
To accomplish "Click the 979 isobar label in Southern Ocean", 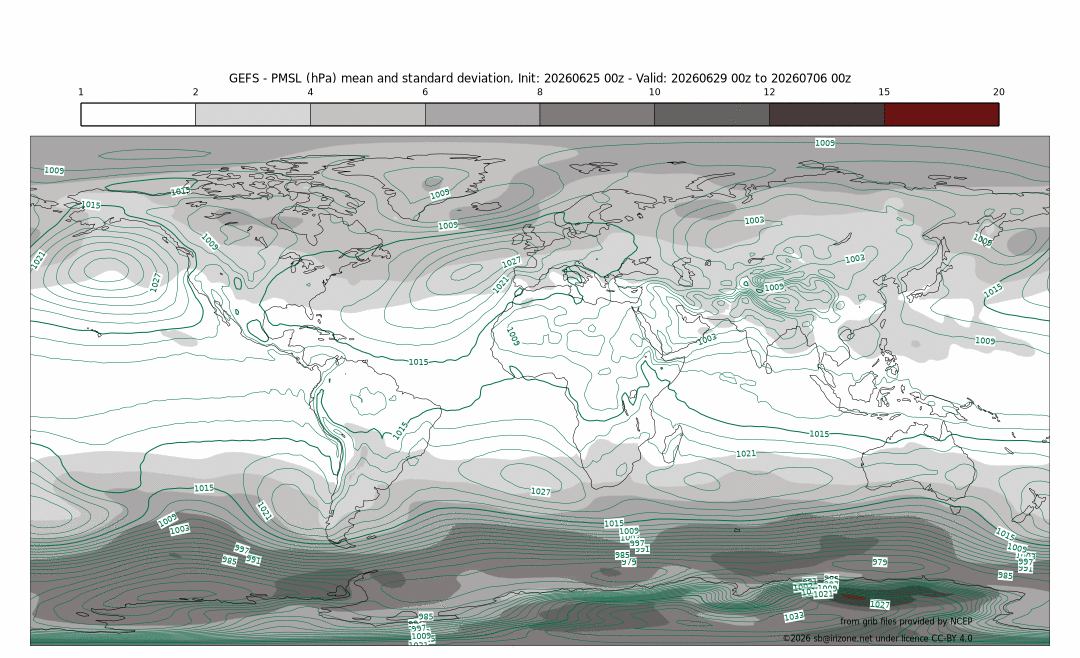I will (880, 562).
